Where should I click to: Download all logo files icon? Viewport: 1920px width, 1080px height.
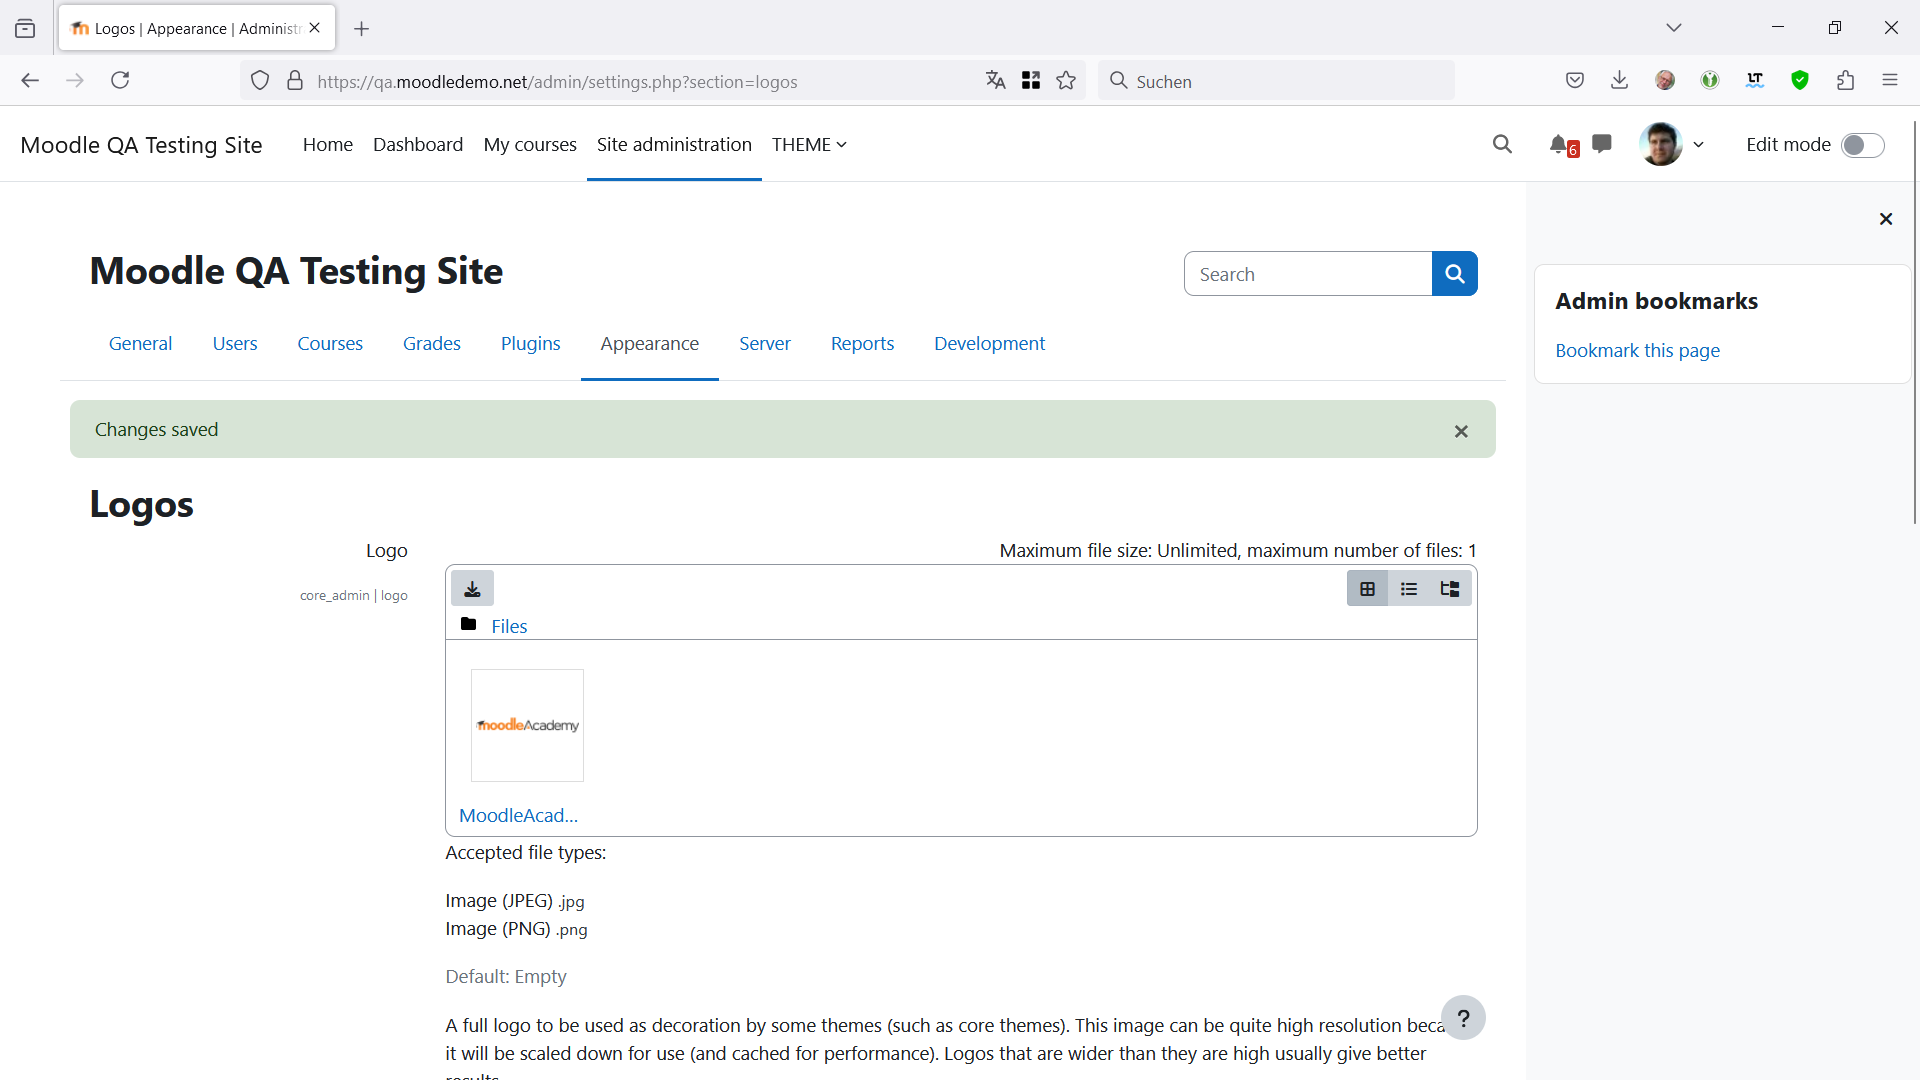coord(472,589)
